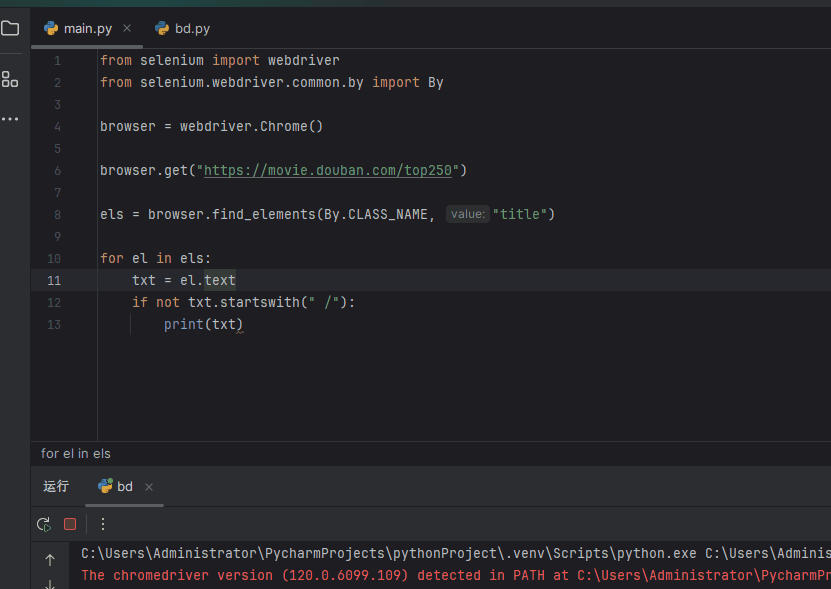
Task: Rerun the bd run configuration
Action: (x=43, y=524)
